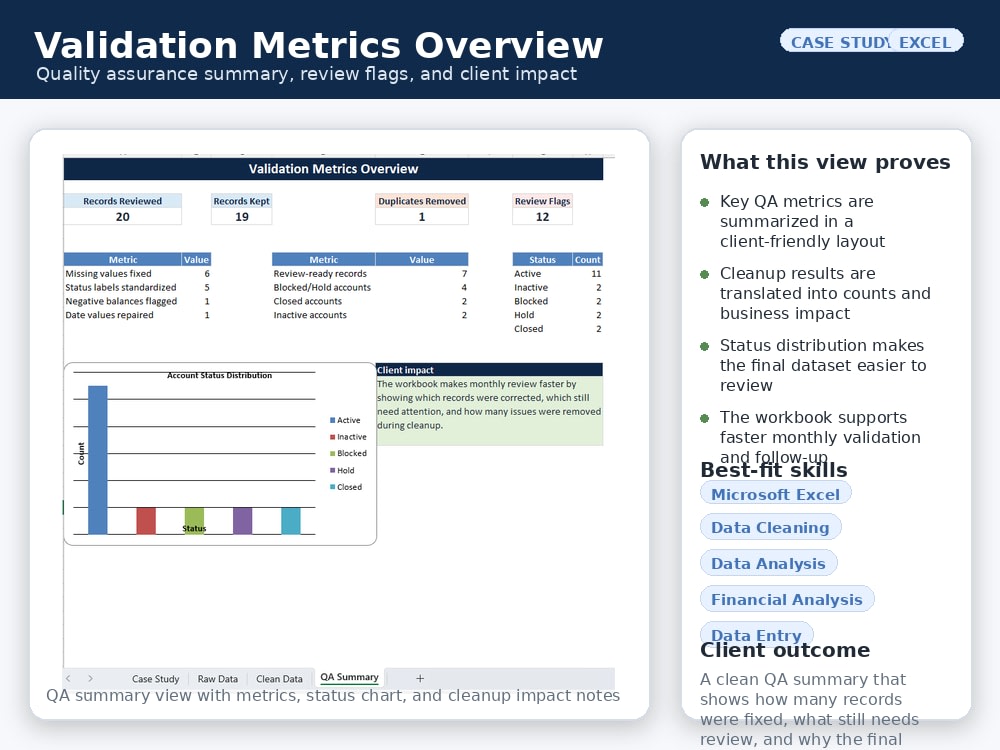This screenshot has width=1000, height=750.
Task: Click the Status labels standardized row
Action: coord(137,288)
